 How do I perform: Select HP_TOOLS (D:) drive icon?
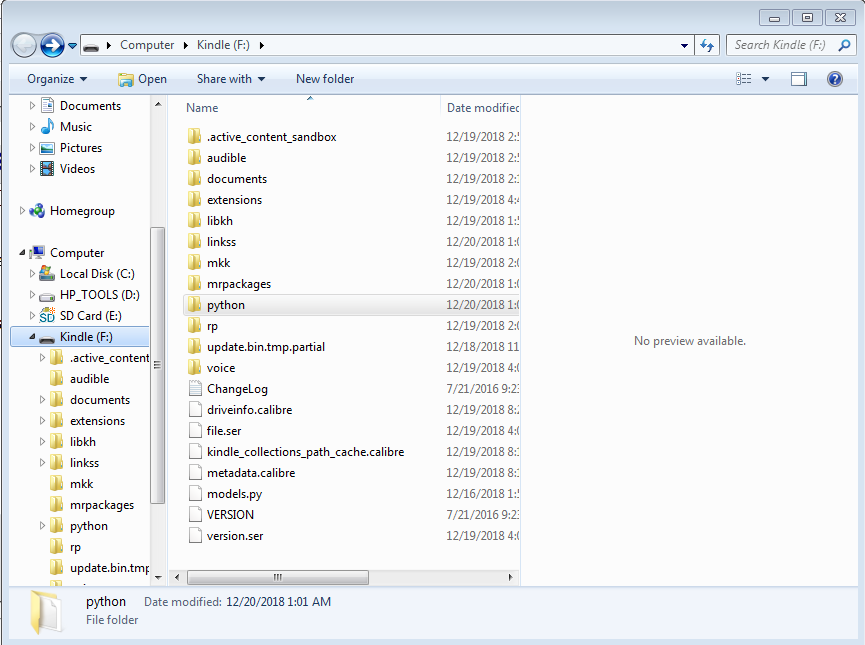pyautogui.click(x=47, y=296)
